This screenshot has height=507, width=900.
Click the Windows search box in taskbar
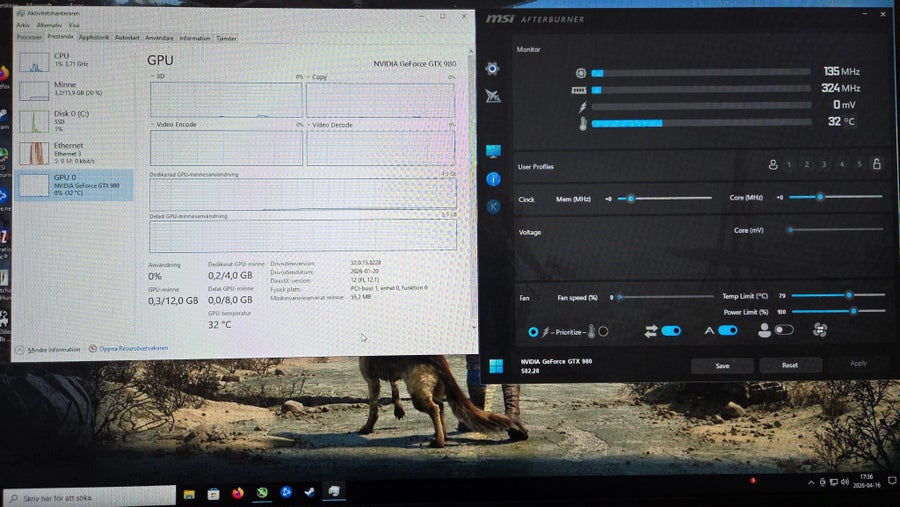pos(90,498)
